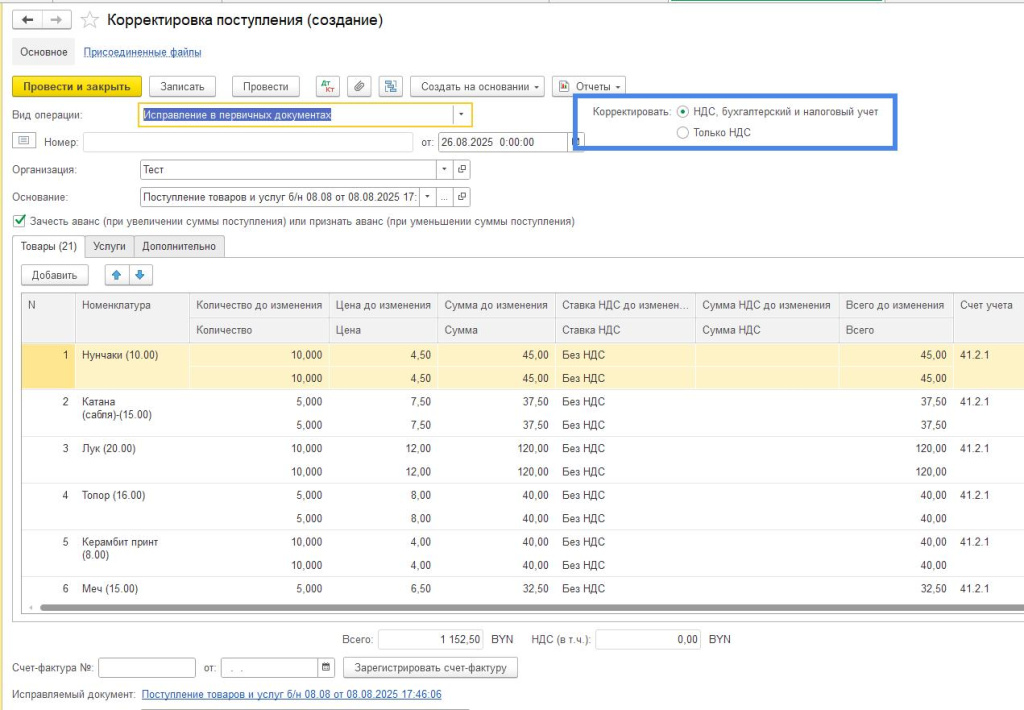1024x710 pixels.
Task: Move the selected row up
Action: click(117, 275)
